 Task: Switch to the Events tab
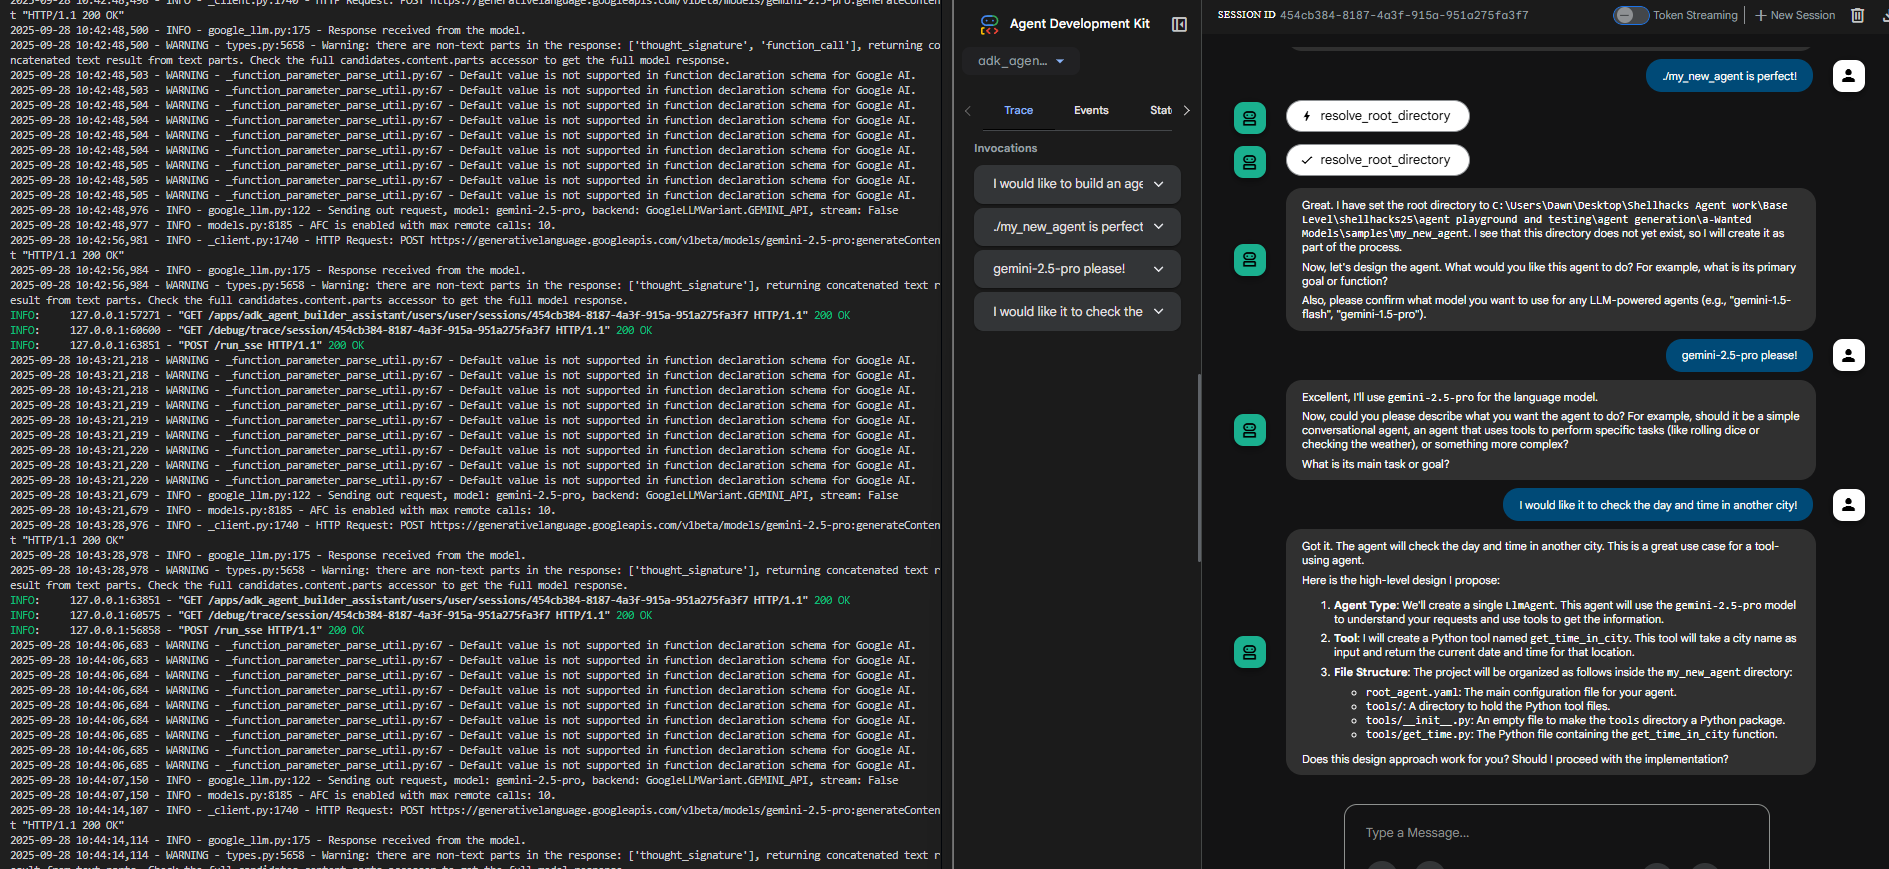(1091, 110)
